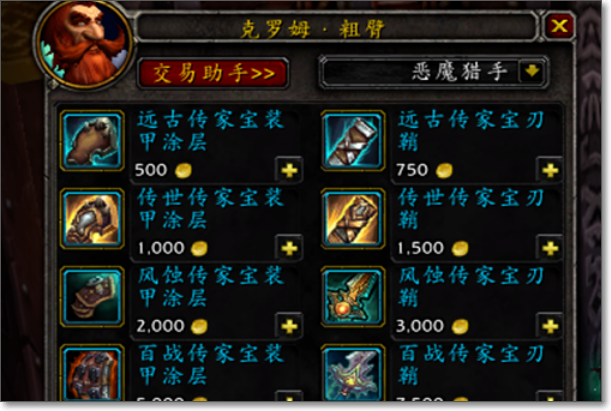Click 百战传家宝装甲涂层 item icon
The height and width of the screenshot is (411, 611).
click(x=92, y=373)
